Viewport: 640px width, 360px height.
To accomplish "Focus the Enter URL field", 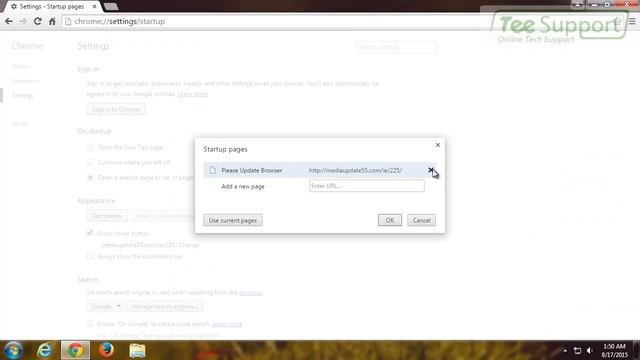I will click(367, 186).
